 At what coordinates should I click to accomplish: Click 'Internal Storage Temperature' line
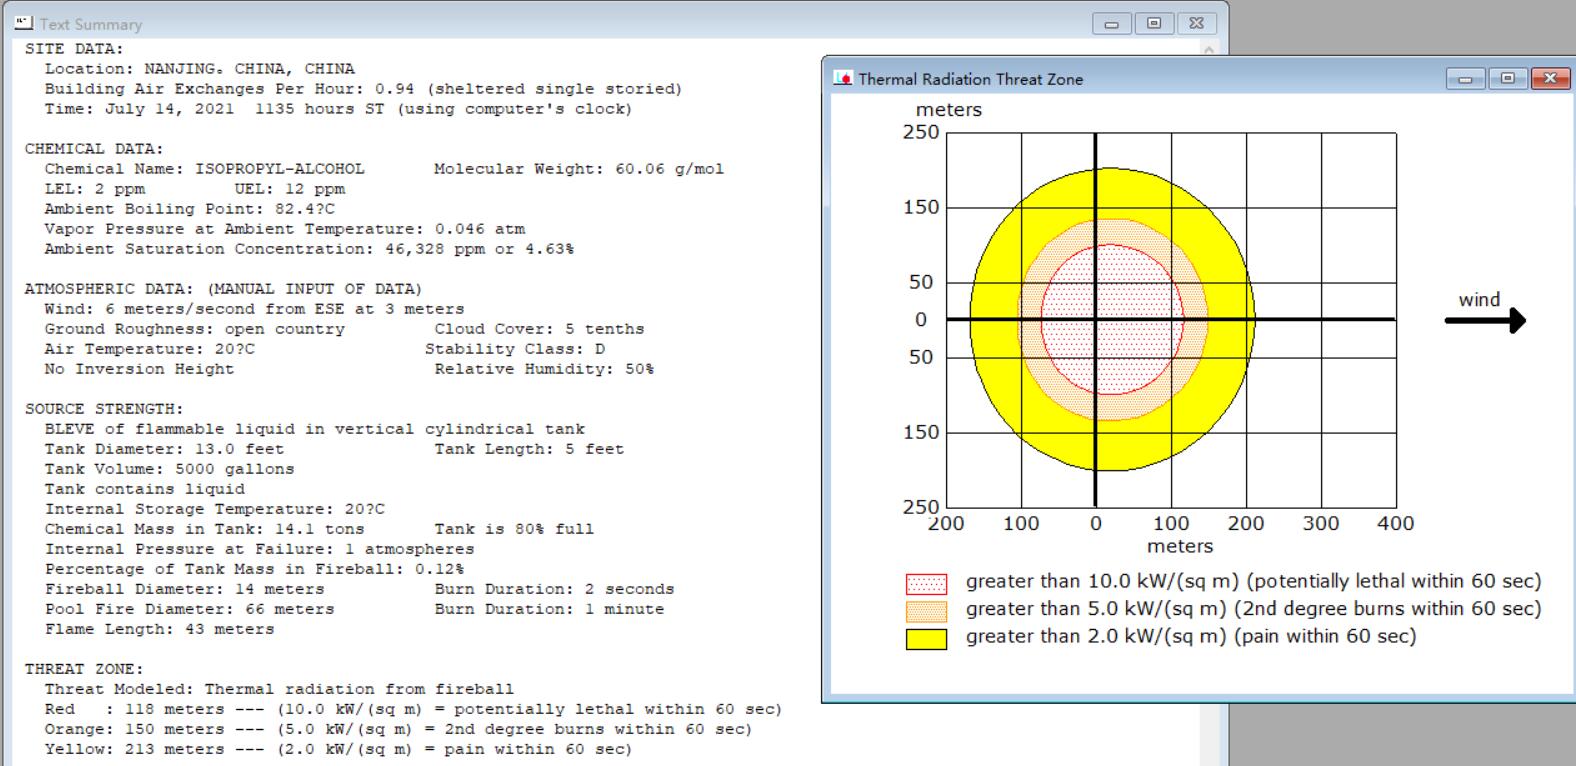(x=214, y=509)
